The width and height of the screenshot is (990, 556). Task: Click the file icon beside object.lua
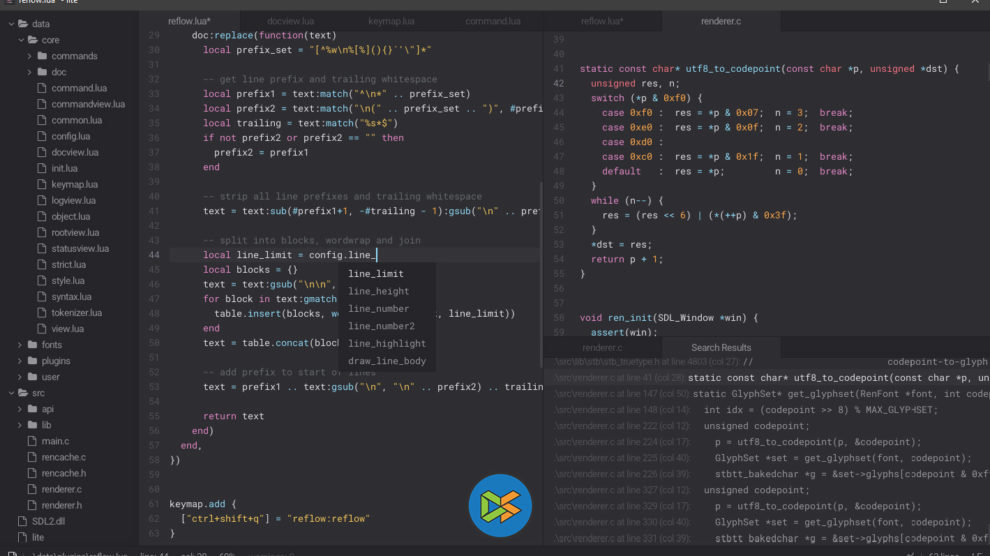point(42,216)
